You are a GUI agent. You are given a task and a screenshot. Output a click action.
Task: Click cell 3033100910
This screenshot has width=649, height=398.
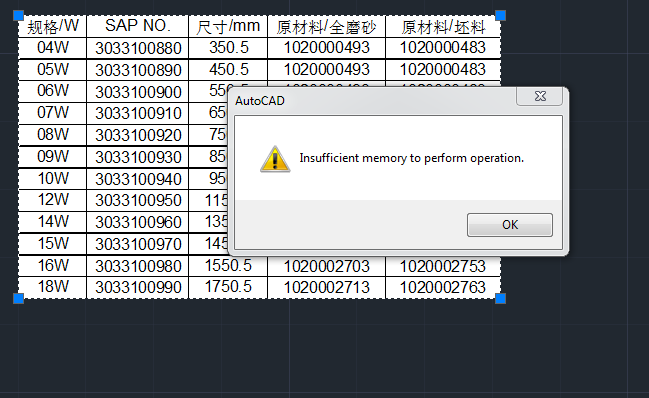click(x=138, y=113)
